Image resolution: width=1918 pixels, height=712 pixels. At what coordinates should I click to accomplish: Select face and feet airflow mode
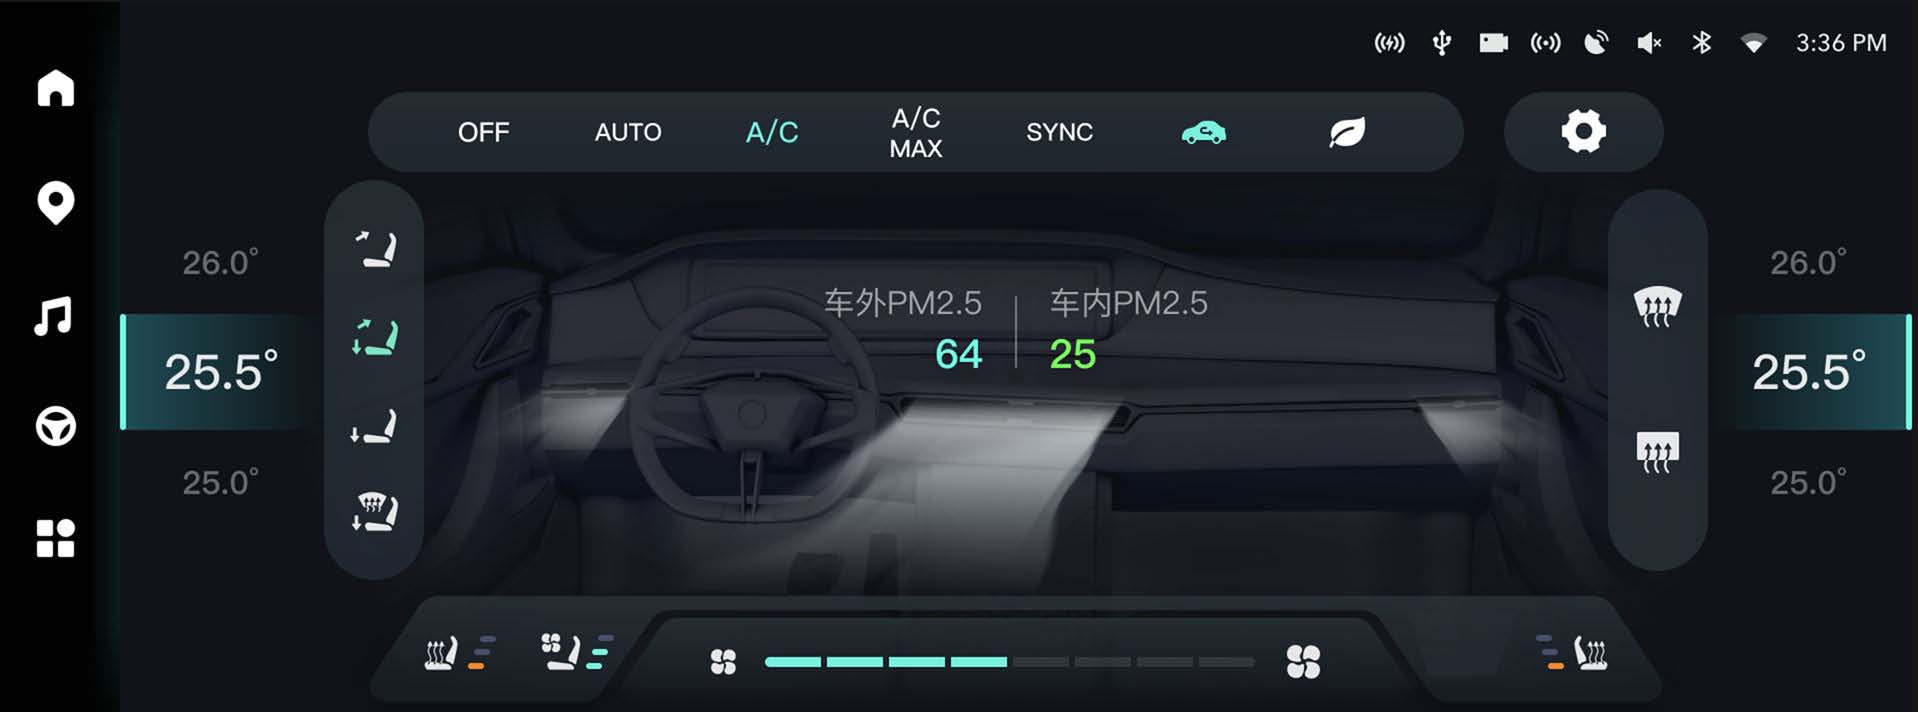375,337
